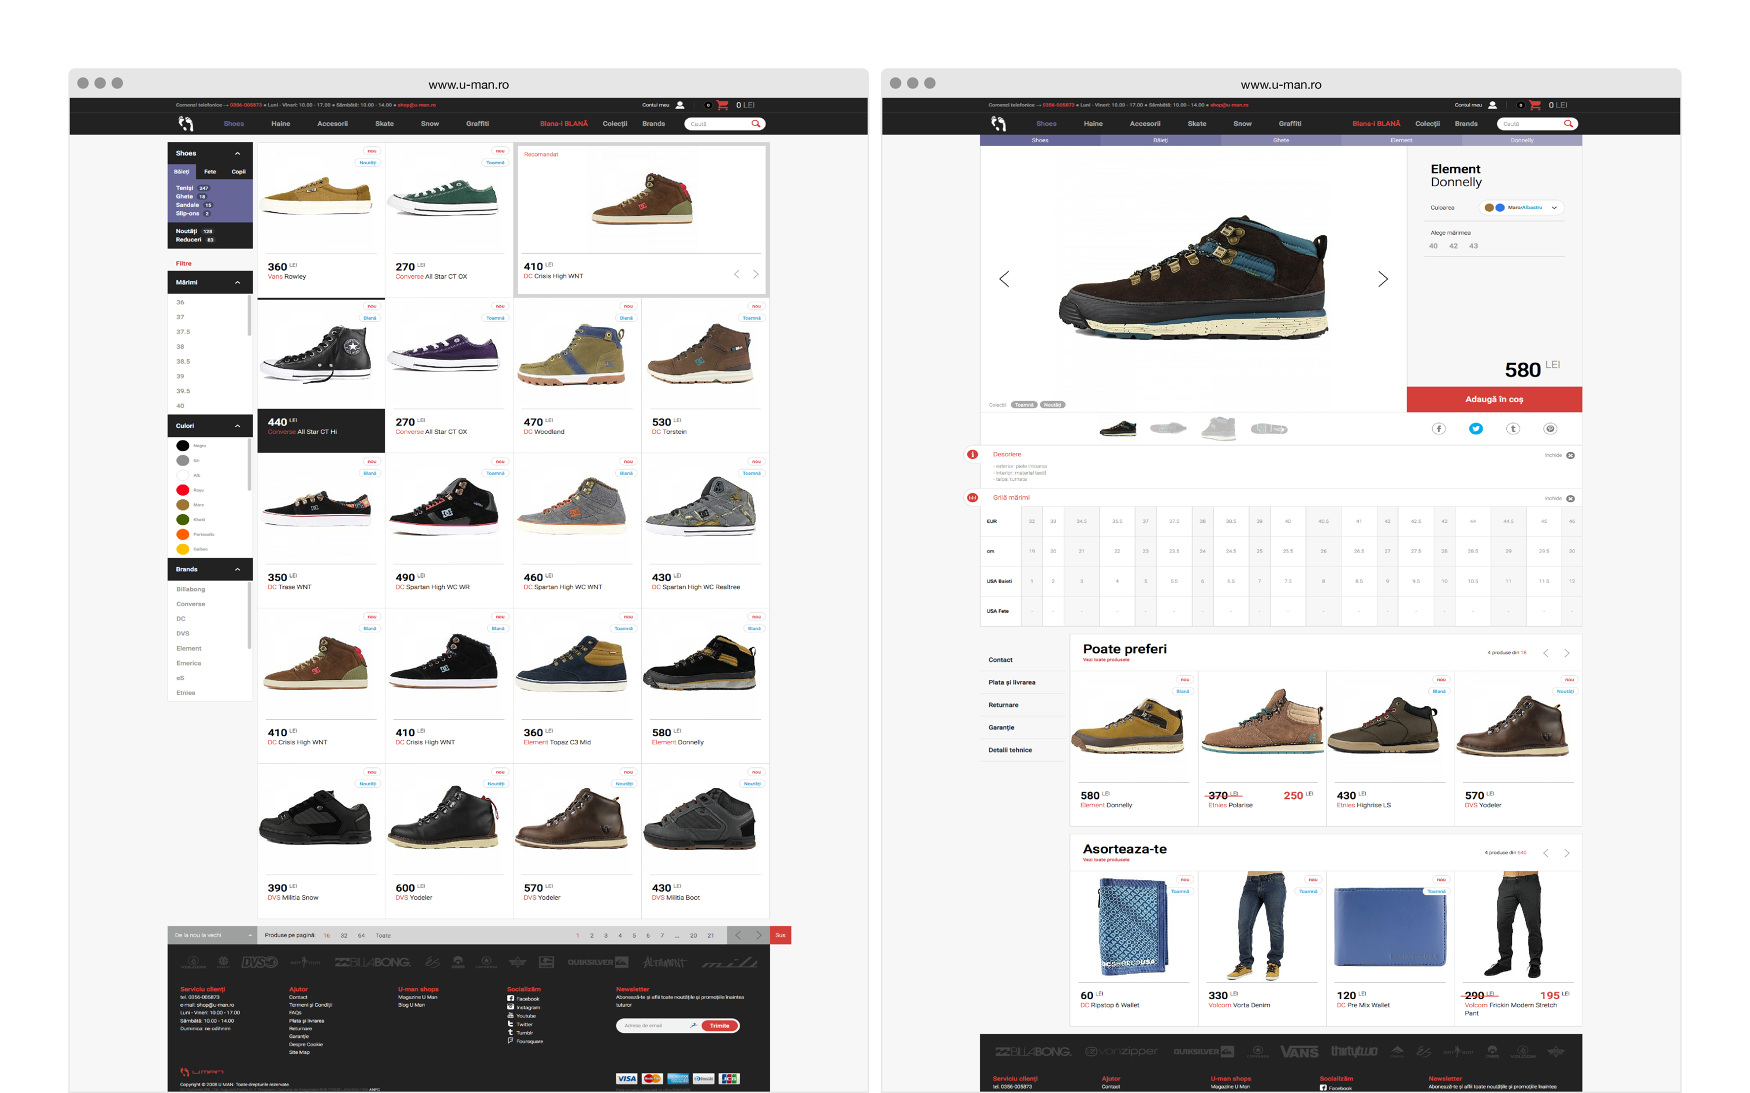Filter shoes by size 37.5
Image resolution: width=1750 pixels, height=1093 pixels.
(x=183, y=332)
